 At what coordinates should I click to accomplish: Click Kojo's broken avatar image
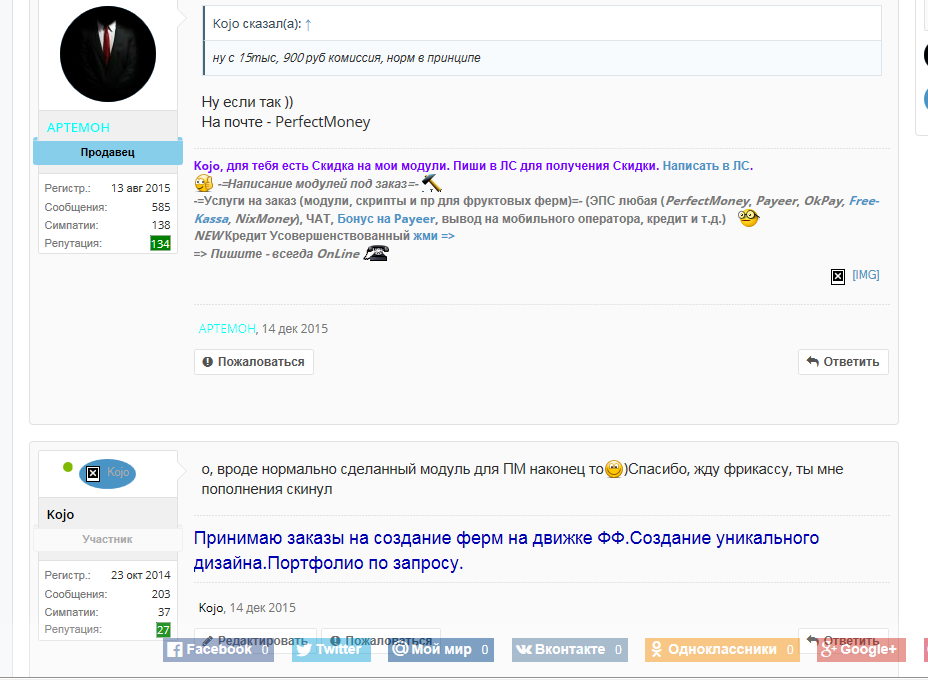(93, 473)
